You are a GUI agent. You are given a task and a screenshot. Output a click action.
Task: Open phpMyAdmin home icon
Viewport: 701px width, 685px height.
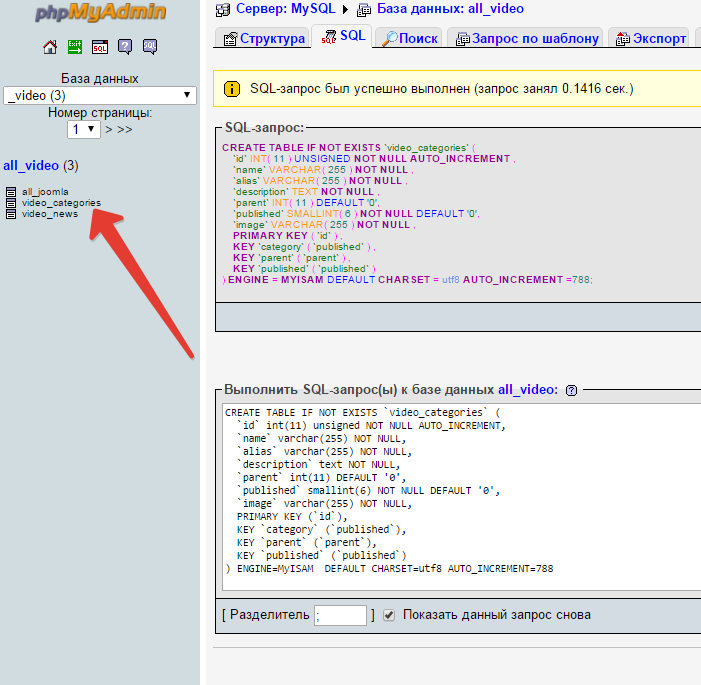coord(50,47)
